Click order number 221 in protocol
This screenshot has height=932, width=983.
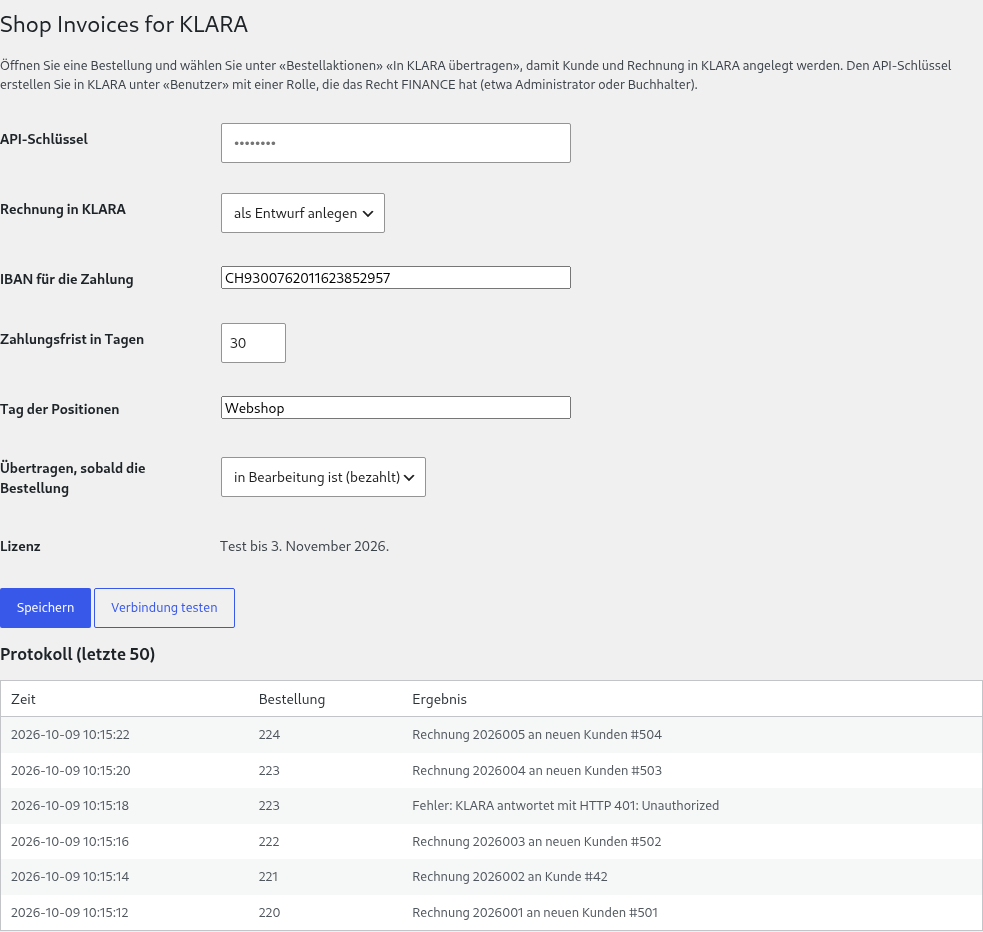pyautogui.click(x=268, y=876)
